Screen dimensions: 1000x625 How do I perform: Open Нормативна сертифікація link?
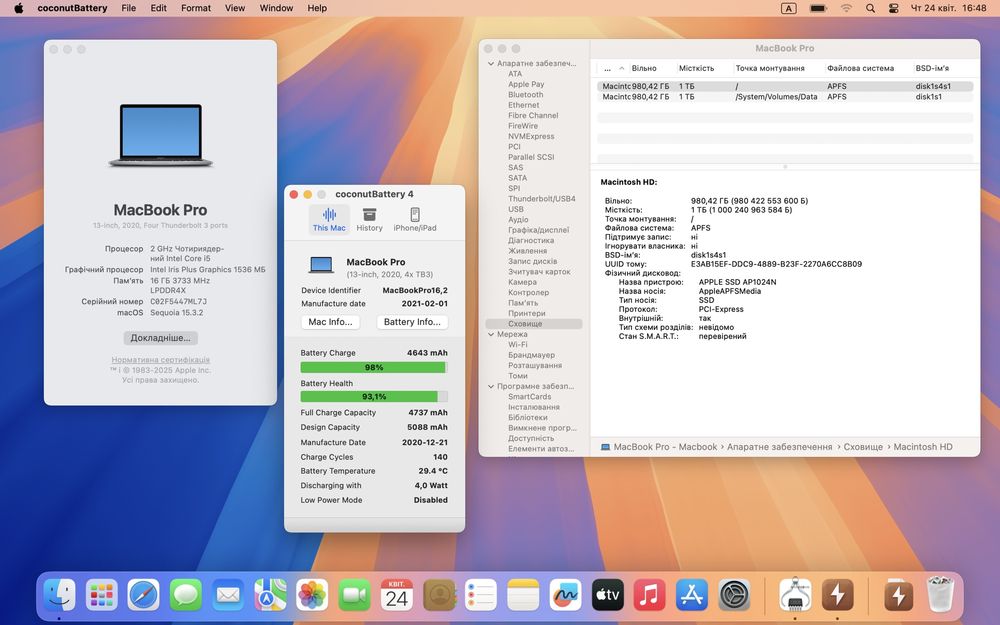161,360
